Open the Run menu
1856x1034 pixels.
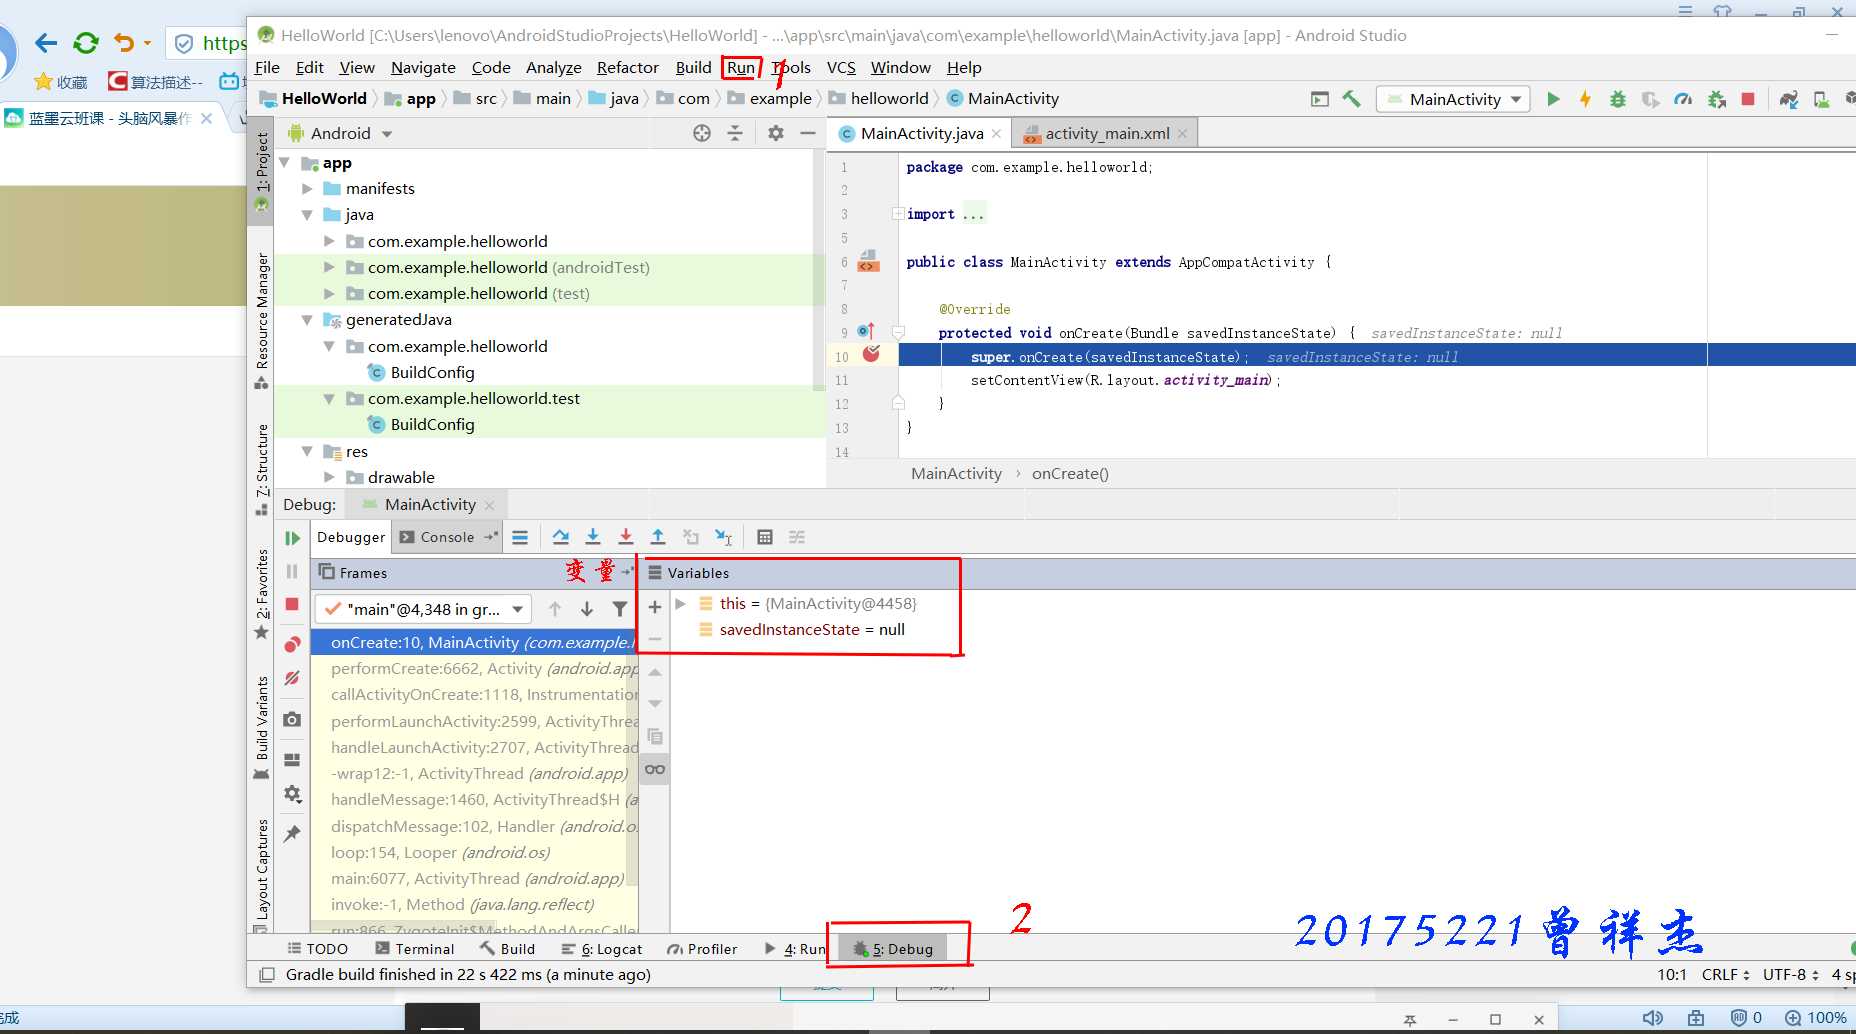(x=741, y=67)
